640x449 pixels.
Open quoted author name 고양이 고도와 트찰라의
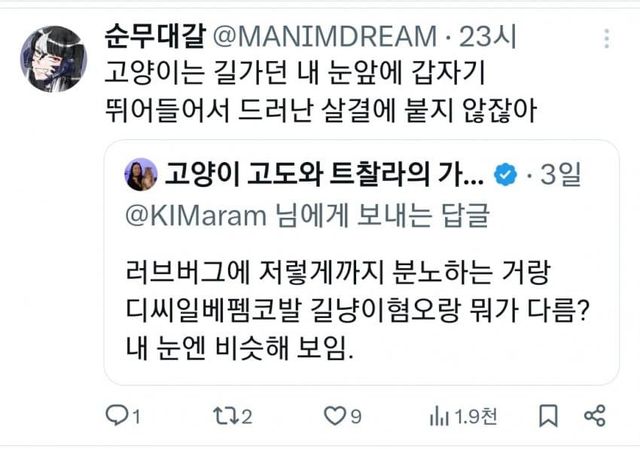[298, 175]
